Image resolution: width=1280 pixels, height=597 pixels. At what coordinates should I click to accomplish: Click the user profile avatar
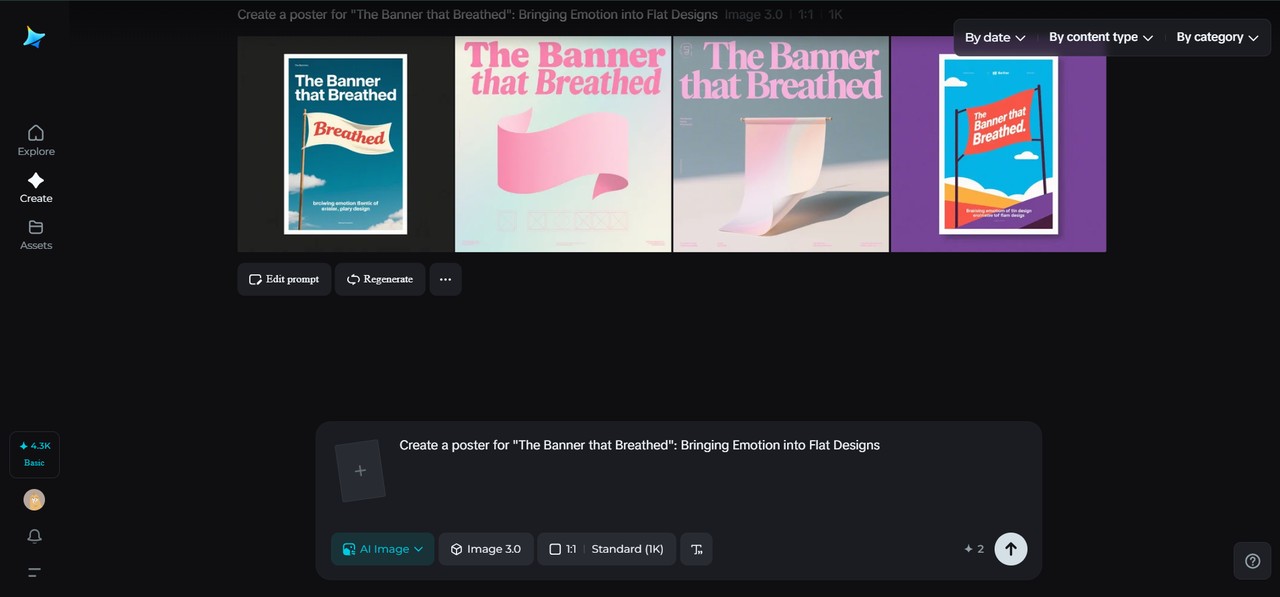point(35,500)
